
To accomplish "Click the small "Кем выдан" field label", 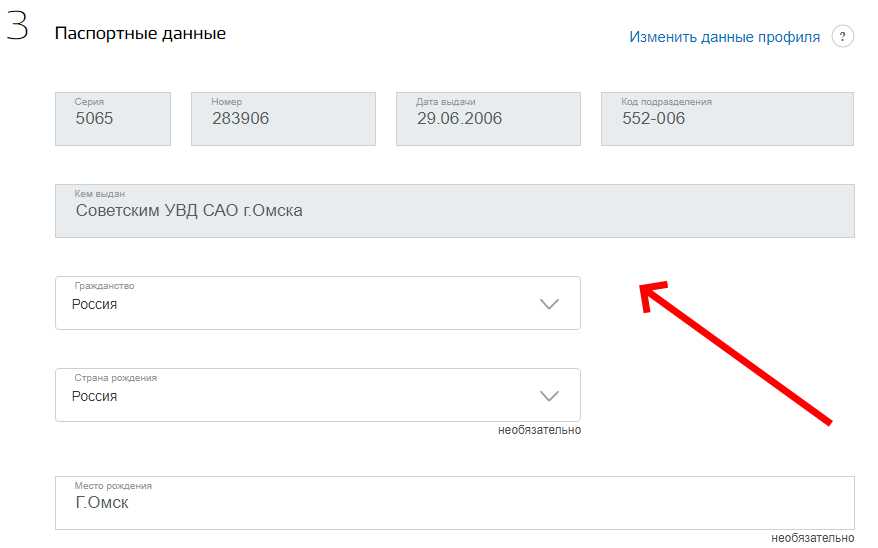I will (100, 194).
